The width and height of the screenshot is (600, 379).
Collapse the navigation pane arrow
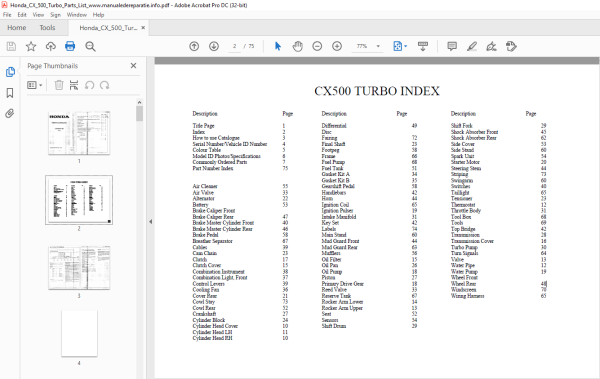click(150, 221)
